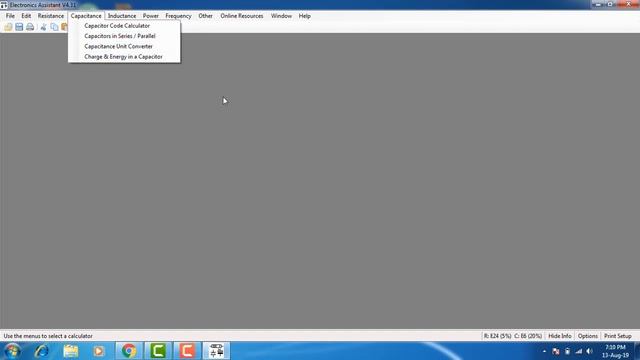640x360 pixels.
Task: Open file icon in toolbar
Action: [x=8, y=27]
